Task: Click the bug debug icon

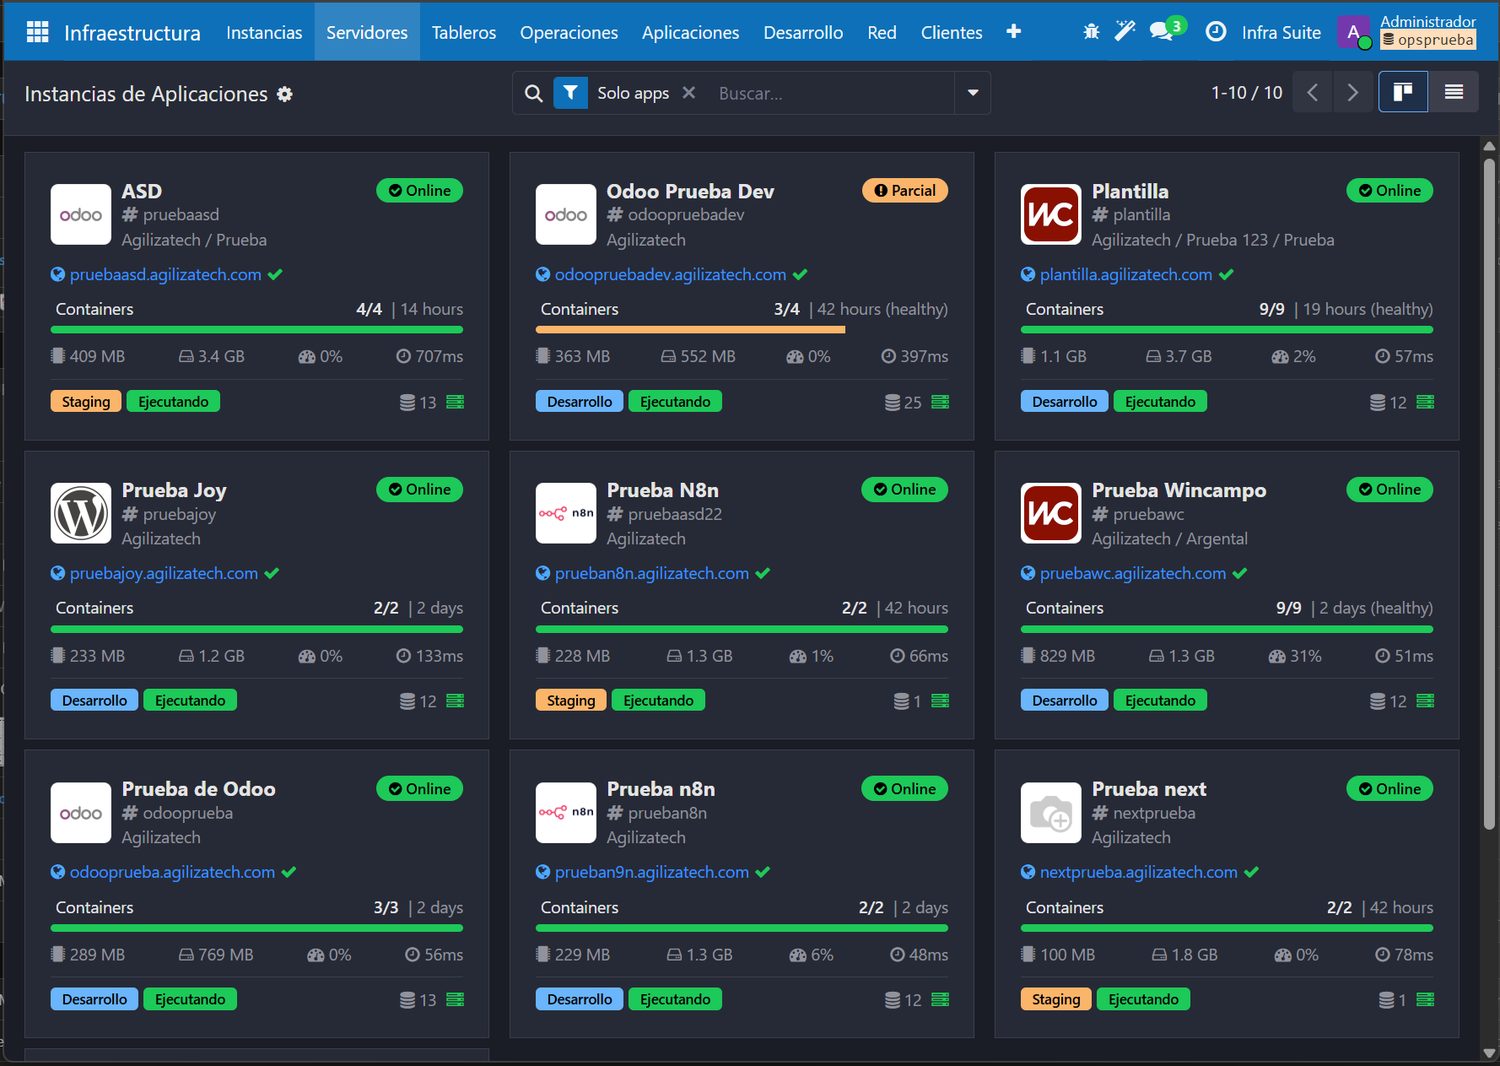Action: (x=1091, y=32)
